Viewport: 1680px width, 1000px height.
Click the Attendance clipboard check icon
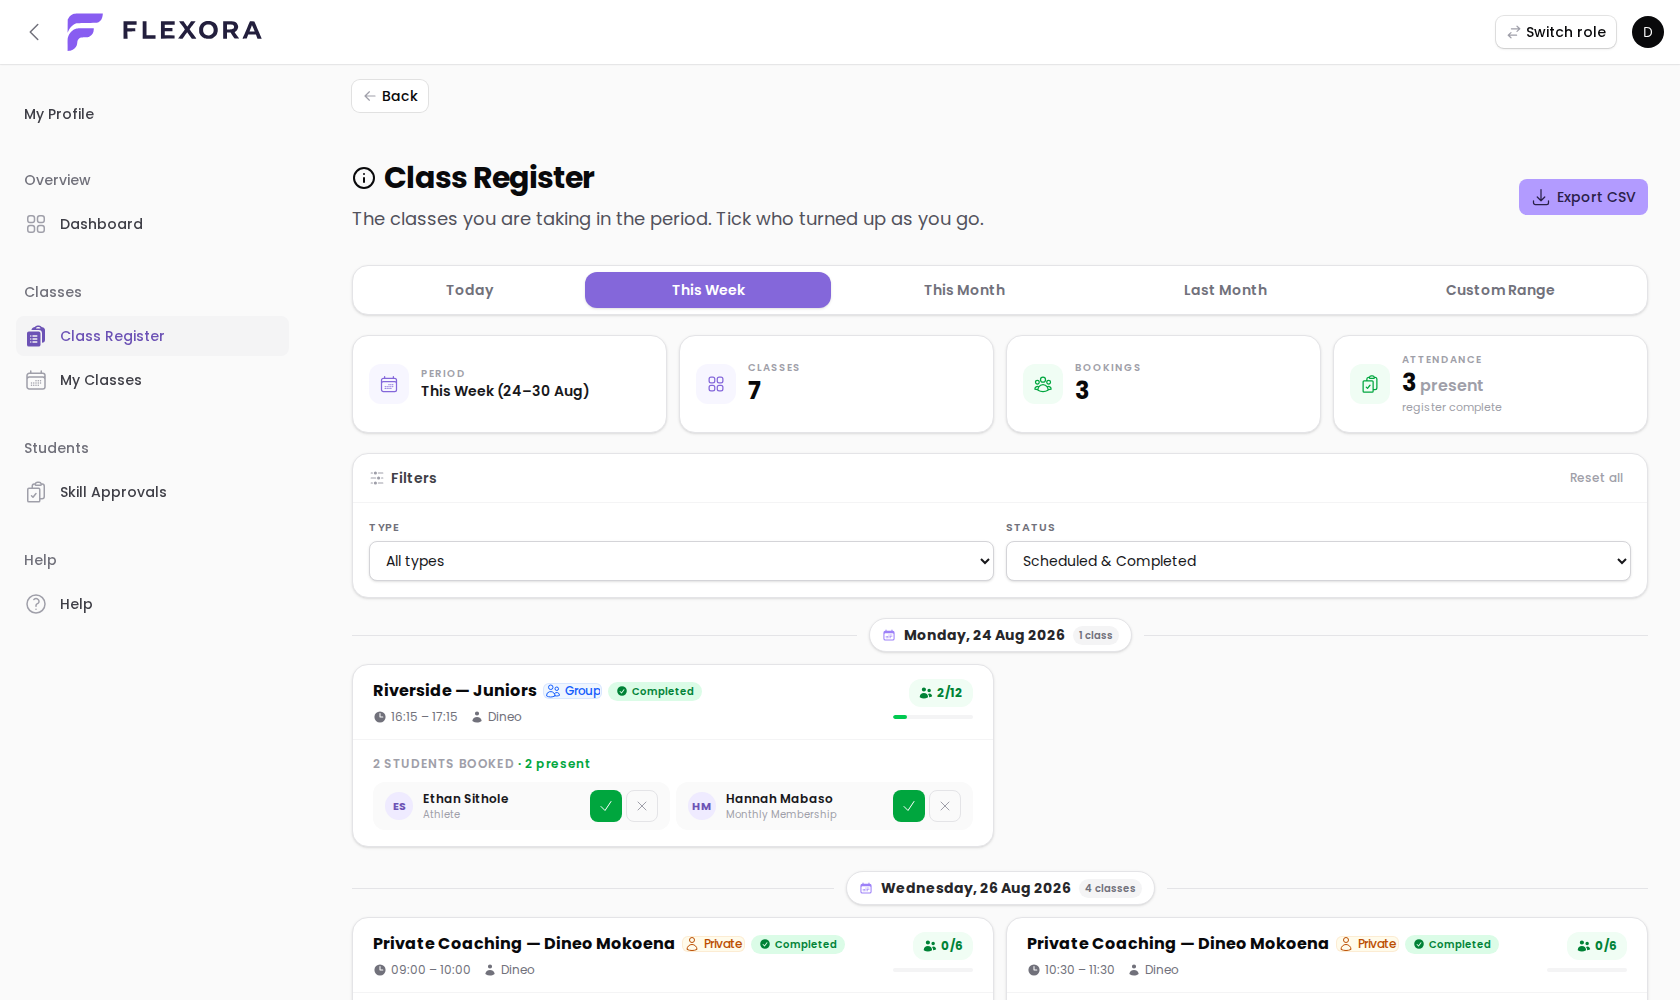[1370, 384]
